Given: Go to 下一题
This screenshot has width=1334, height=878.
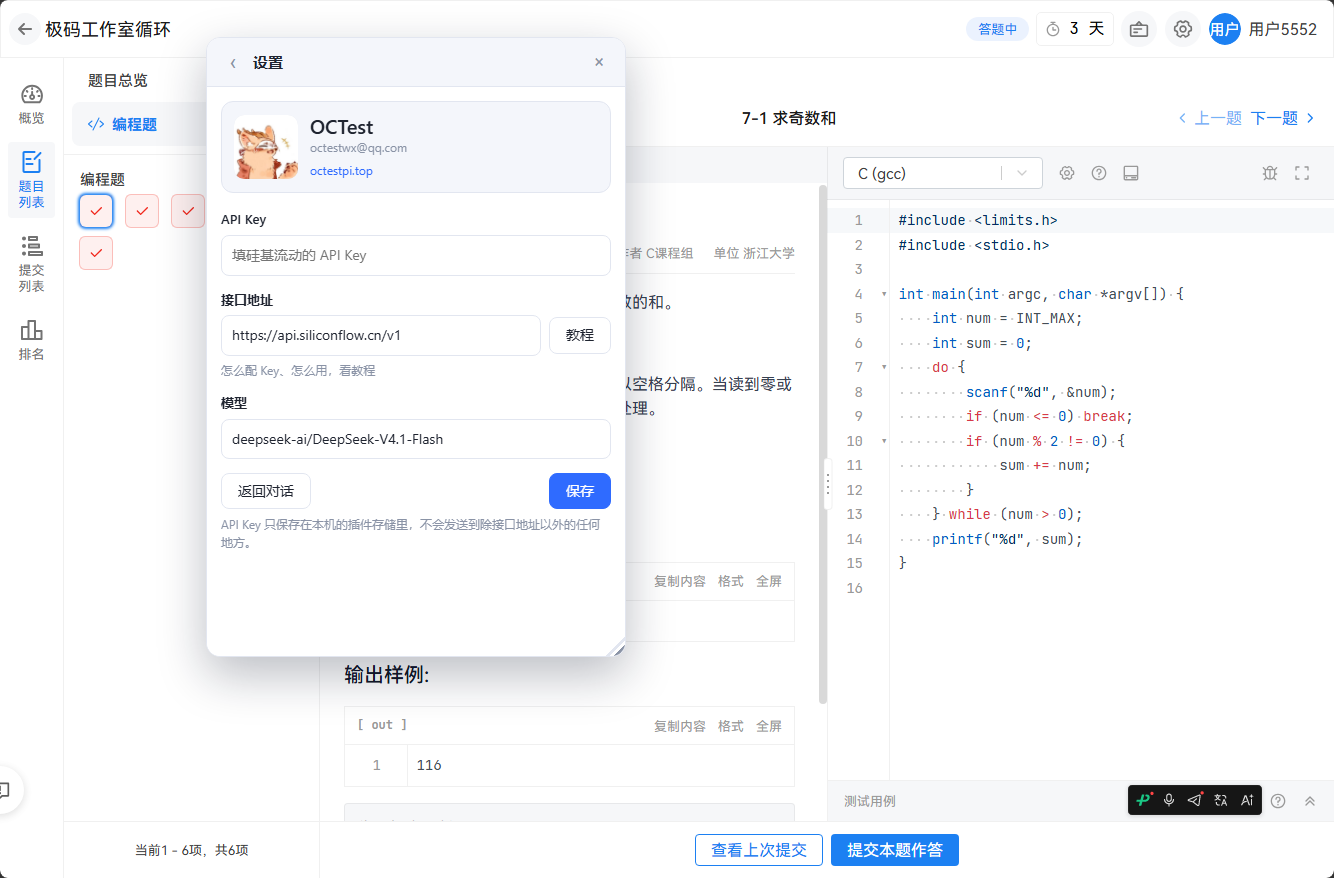Looking at the screenshot, I should 1284,118.
